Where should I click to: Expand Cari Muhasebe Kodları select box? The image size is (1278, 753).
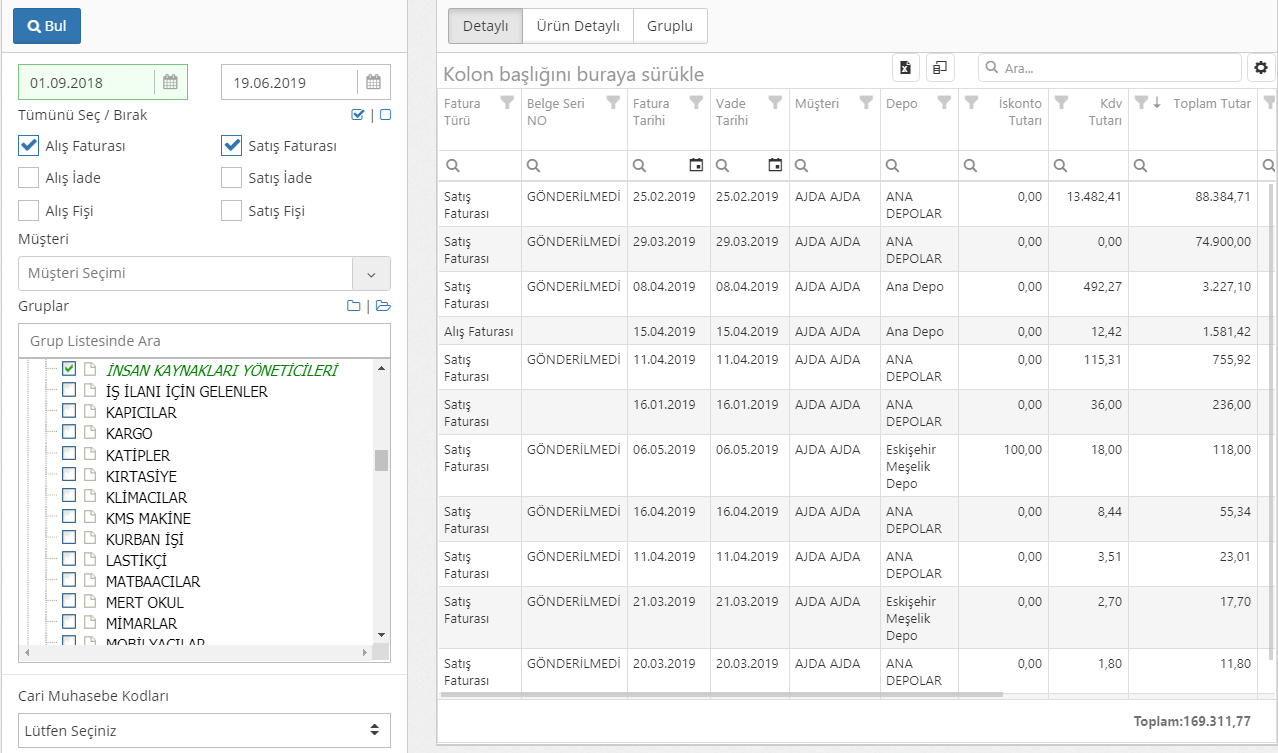point(204,730)
